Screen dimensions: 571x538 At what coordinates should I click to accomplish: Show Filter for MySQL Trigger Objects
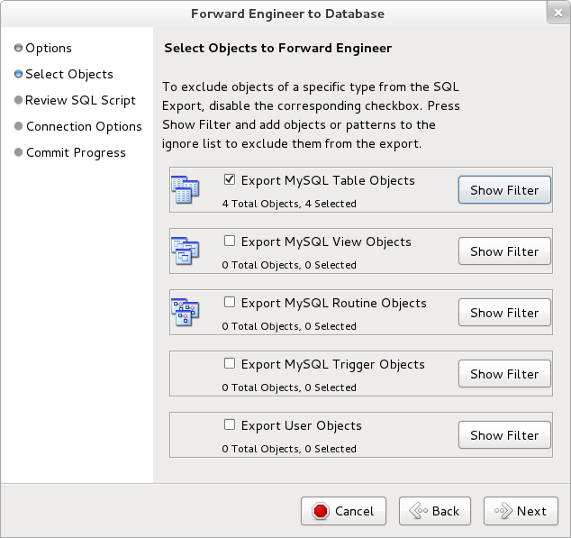tap(504, 374)
